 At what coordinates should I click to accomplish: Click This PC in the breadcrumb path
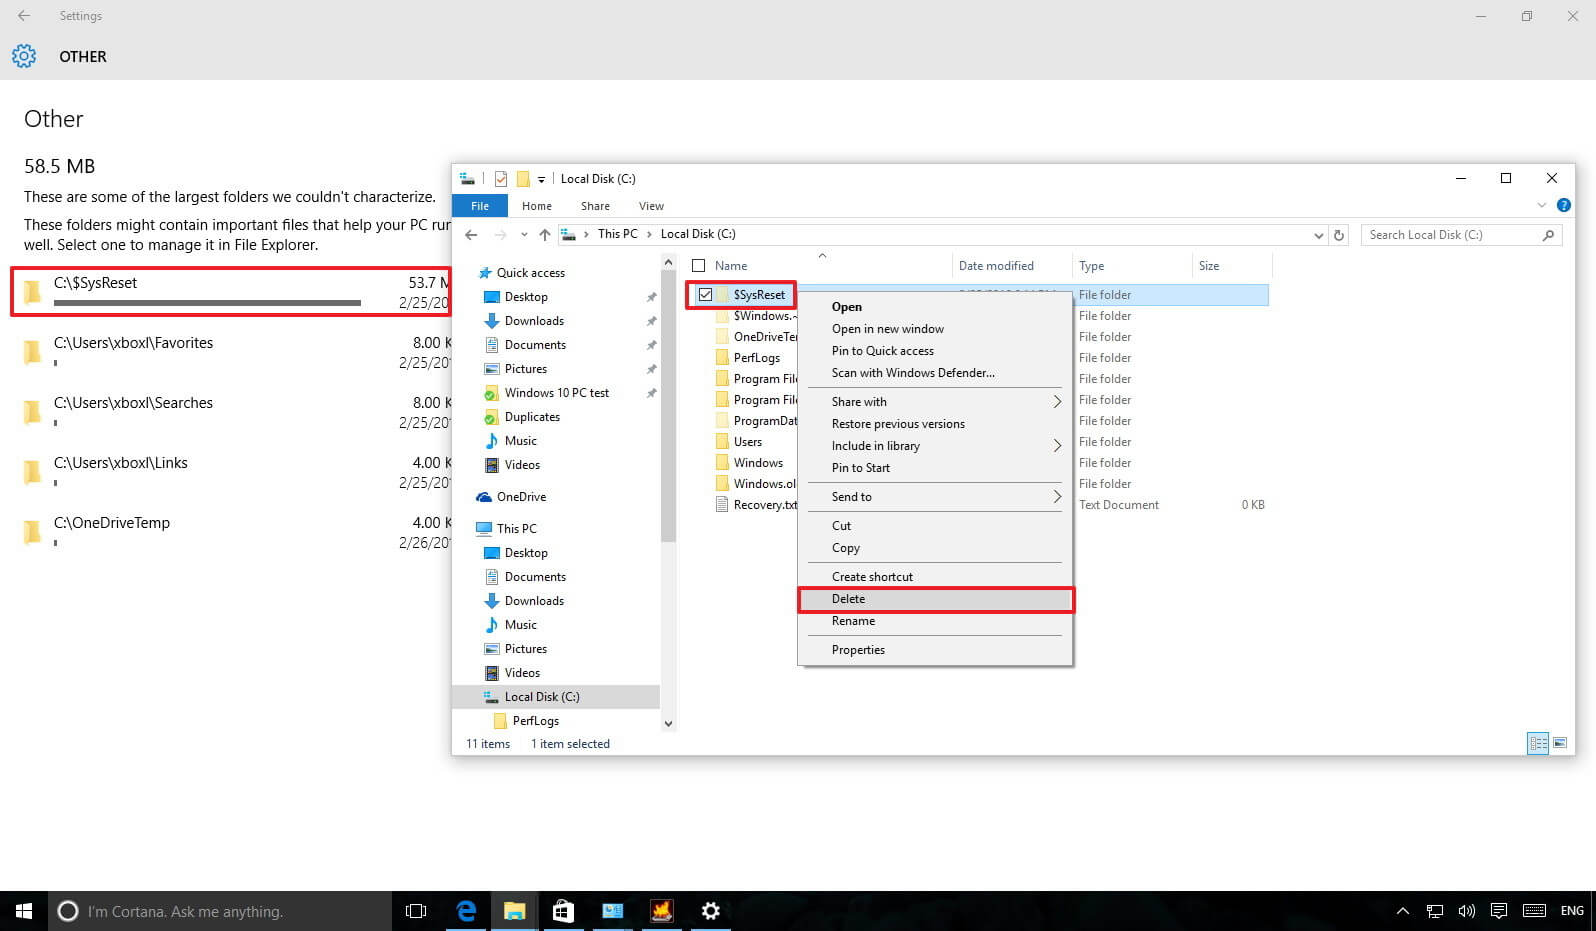(617, 234)
